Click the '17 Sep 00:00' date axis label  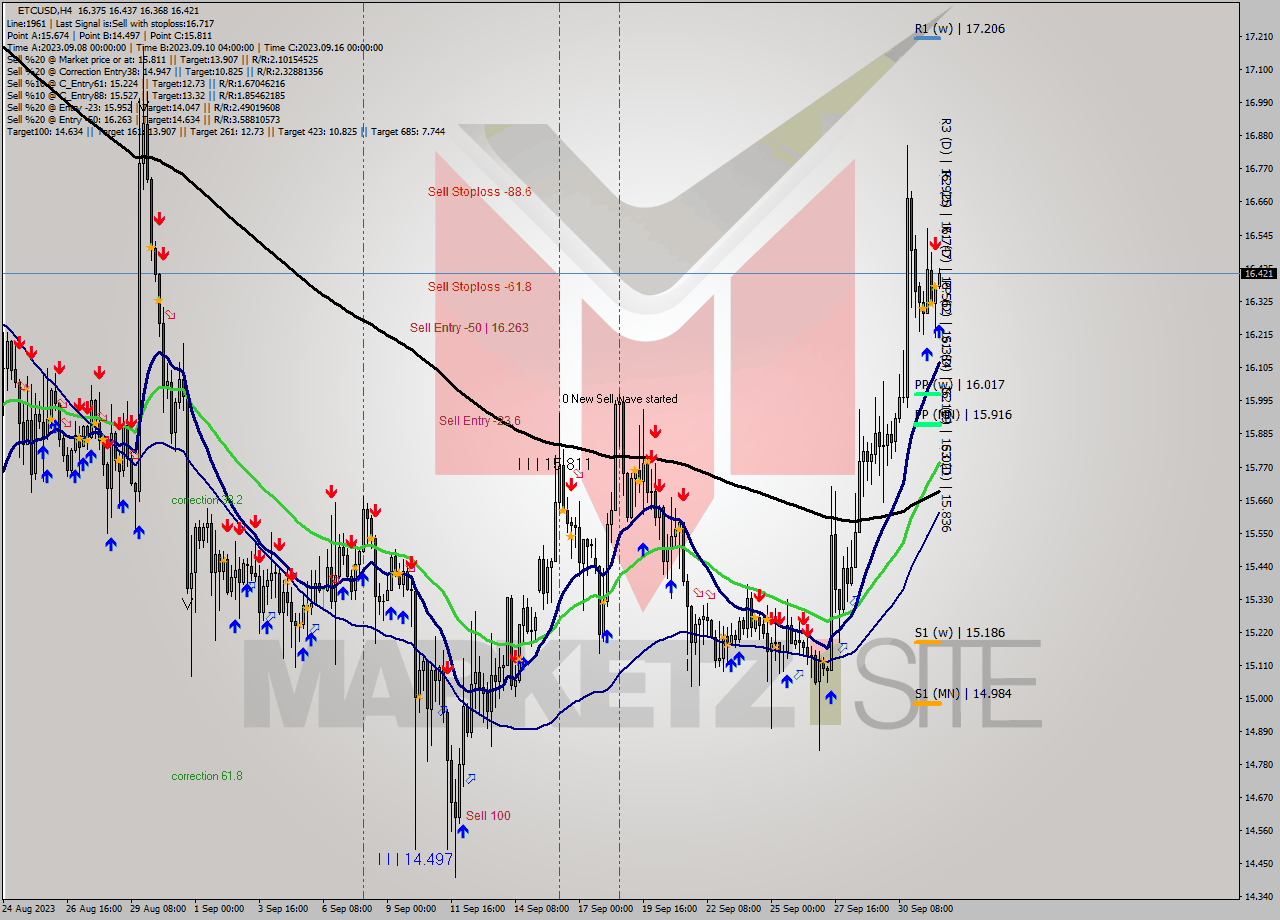(x=605, y=909)
